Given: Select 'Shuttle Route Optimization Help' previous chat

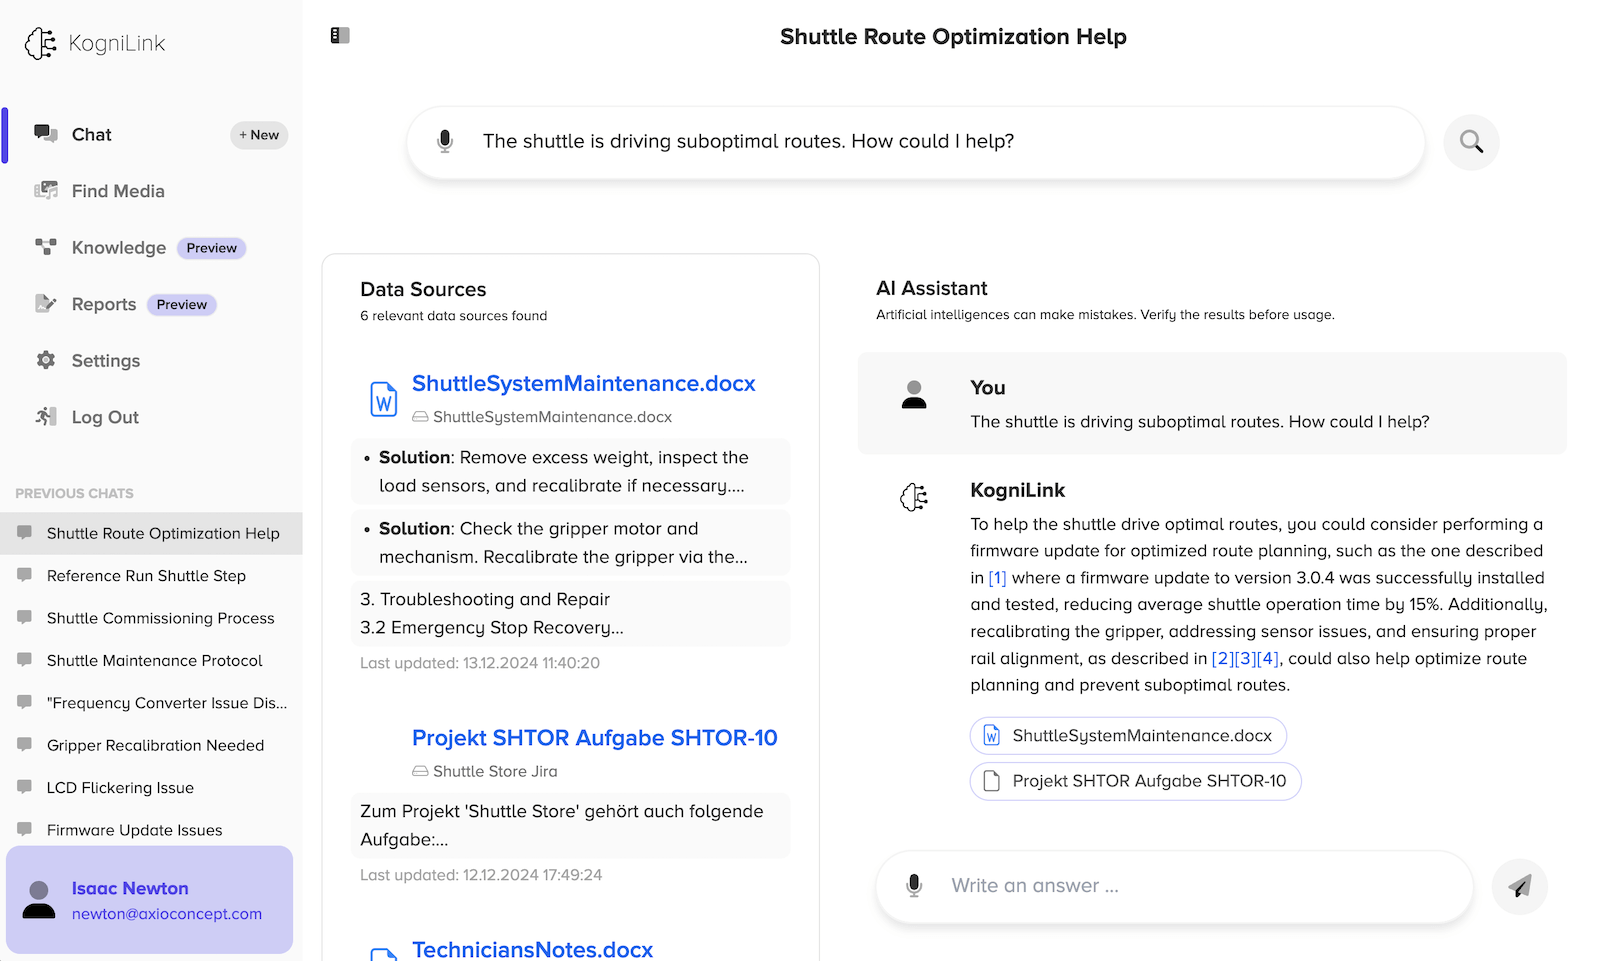Looking at the screenshot, I should point(151,533).
